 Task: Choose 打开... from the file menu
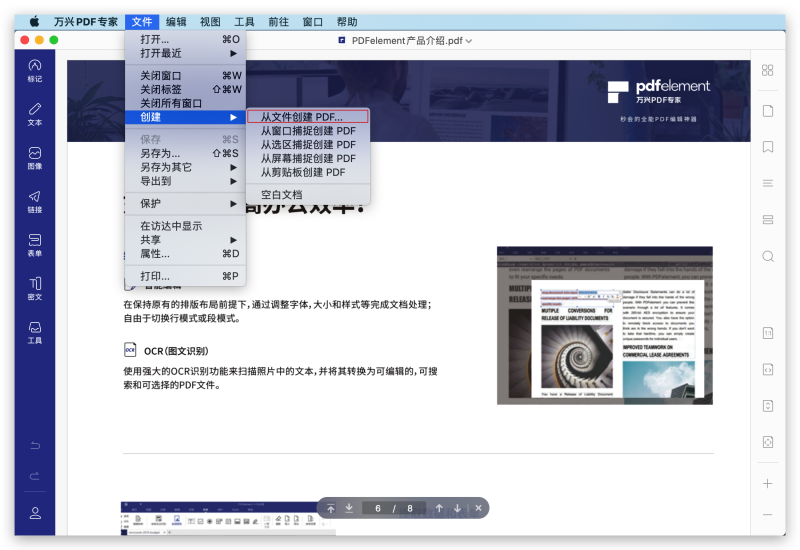(185, 39)
